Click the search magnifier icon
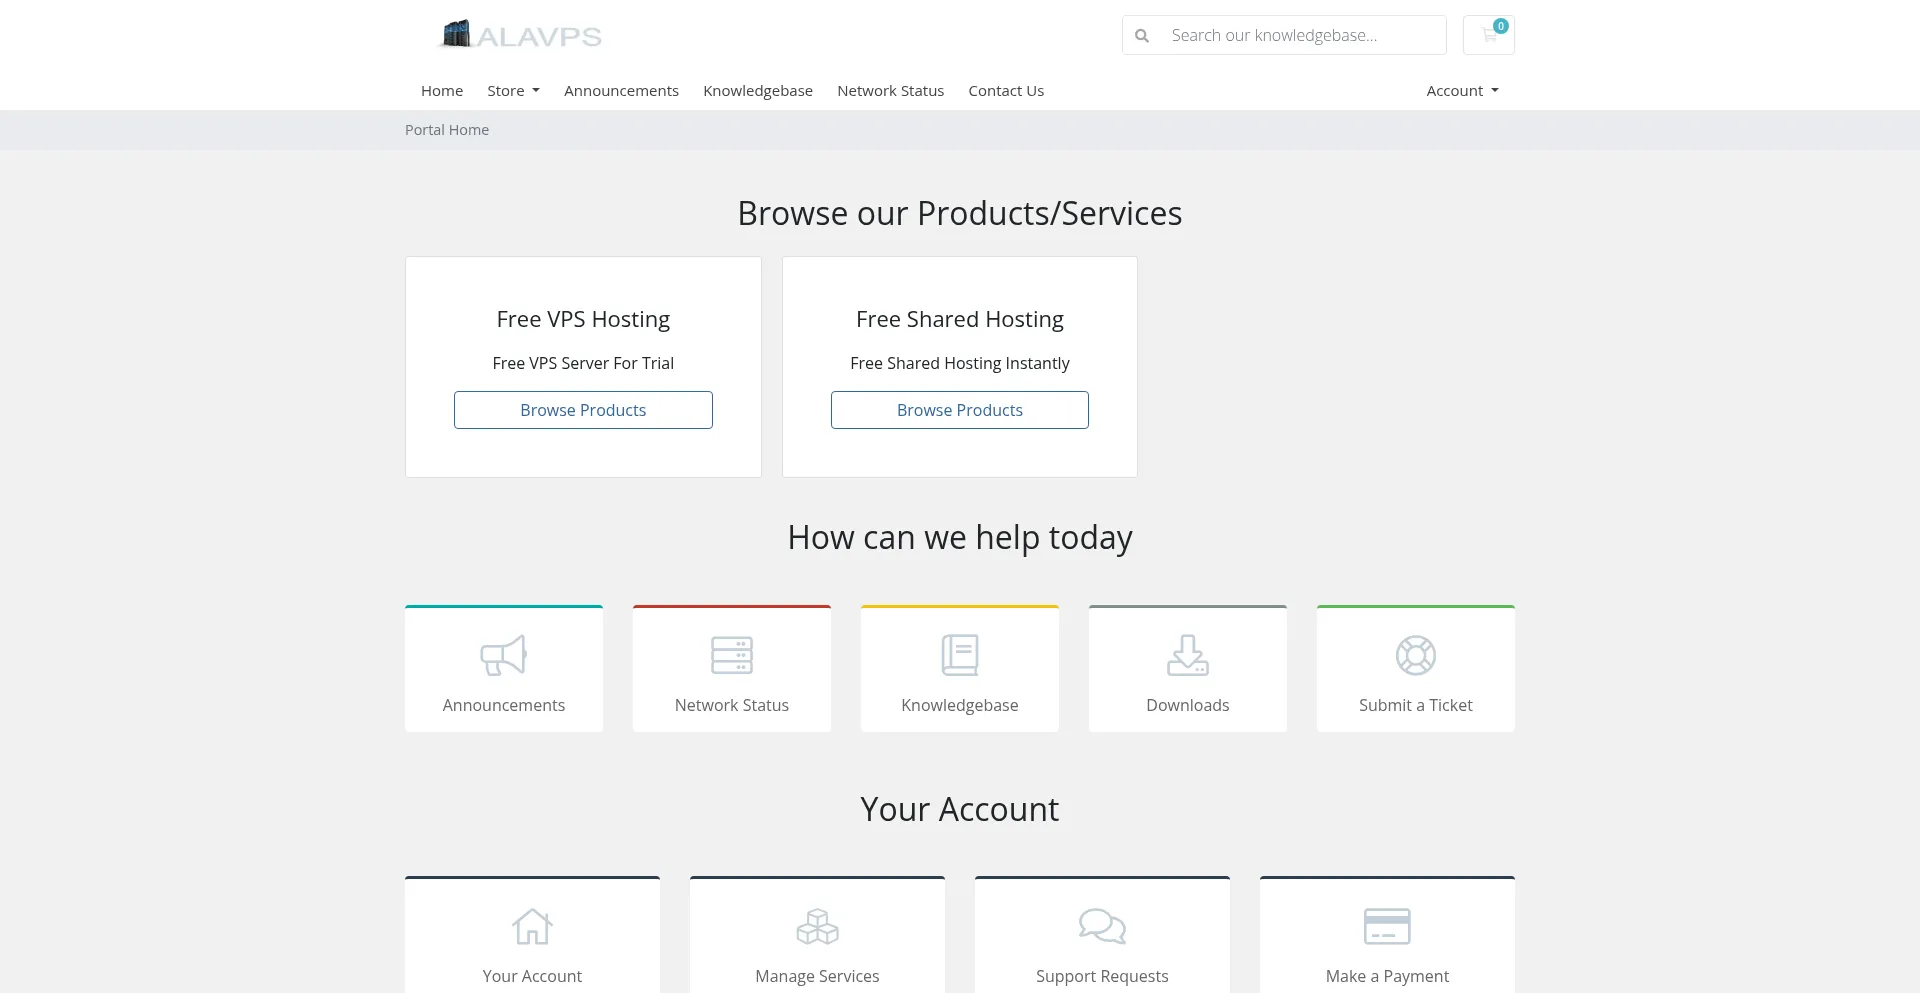This screenshot has height=993, width=1920. pos(1142,35)
